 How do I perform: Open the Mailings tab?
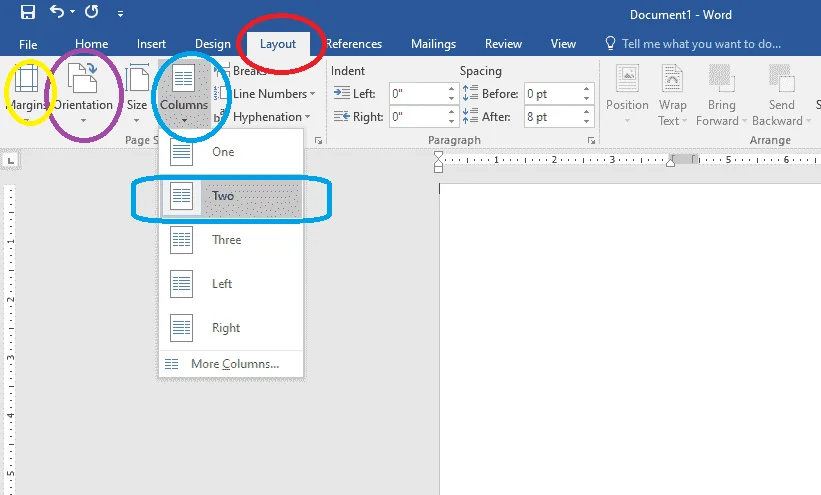[x=433, y=44]
